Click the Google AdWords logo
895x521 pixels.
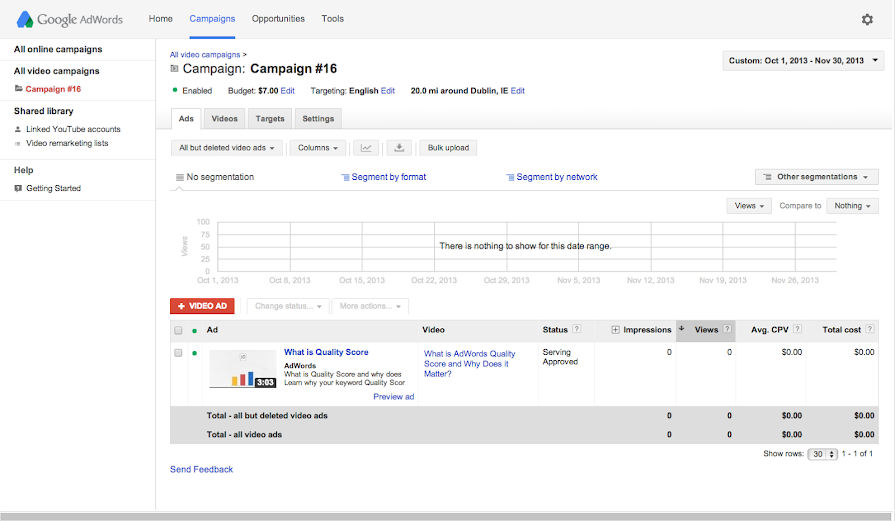(x=69, y=19)
